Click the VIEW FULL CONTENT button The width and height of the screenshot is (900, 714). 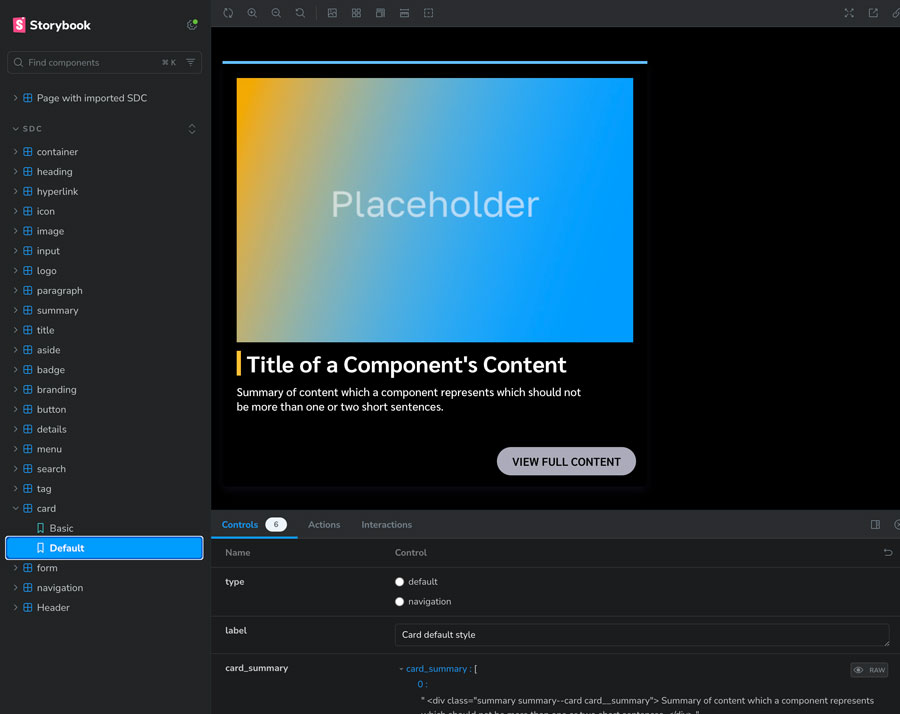(566, 461)
